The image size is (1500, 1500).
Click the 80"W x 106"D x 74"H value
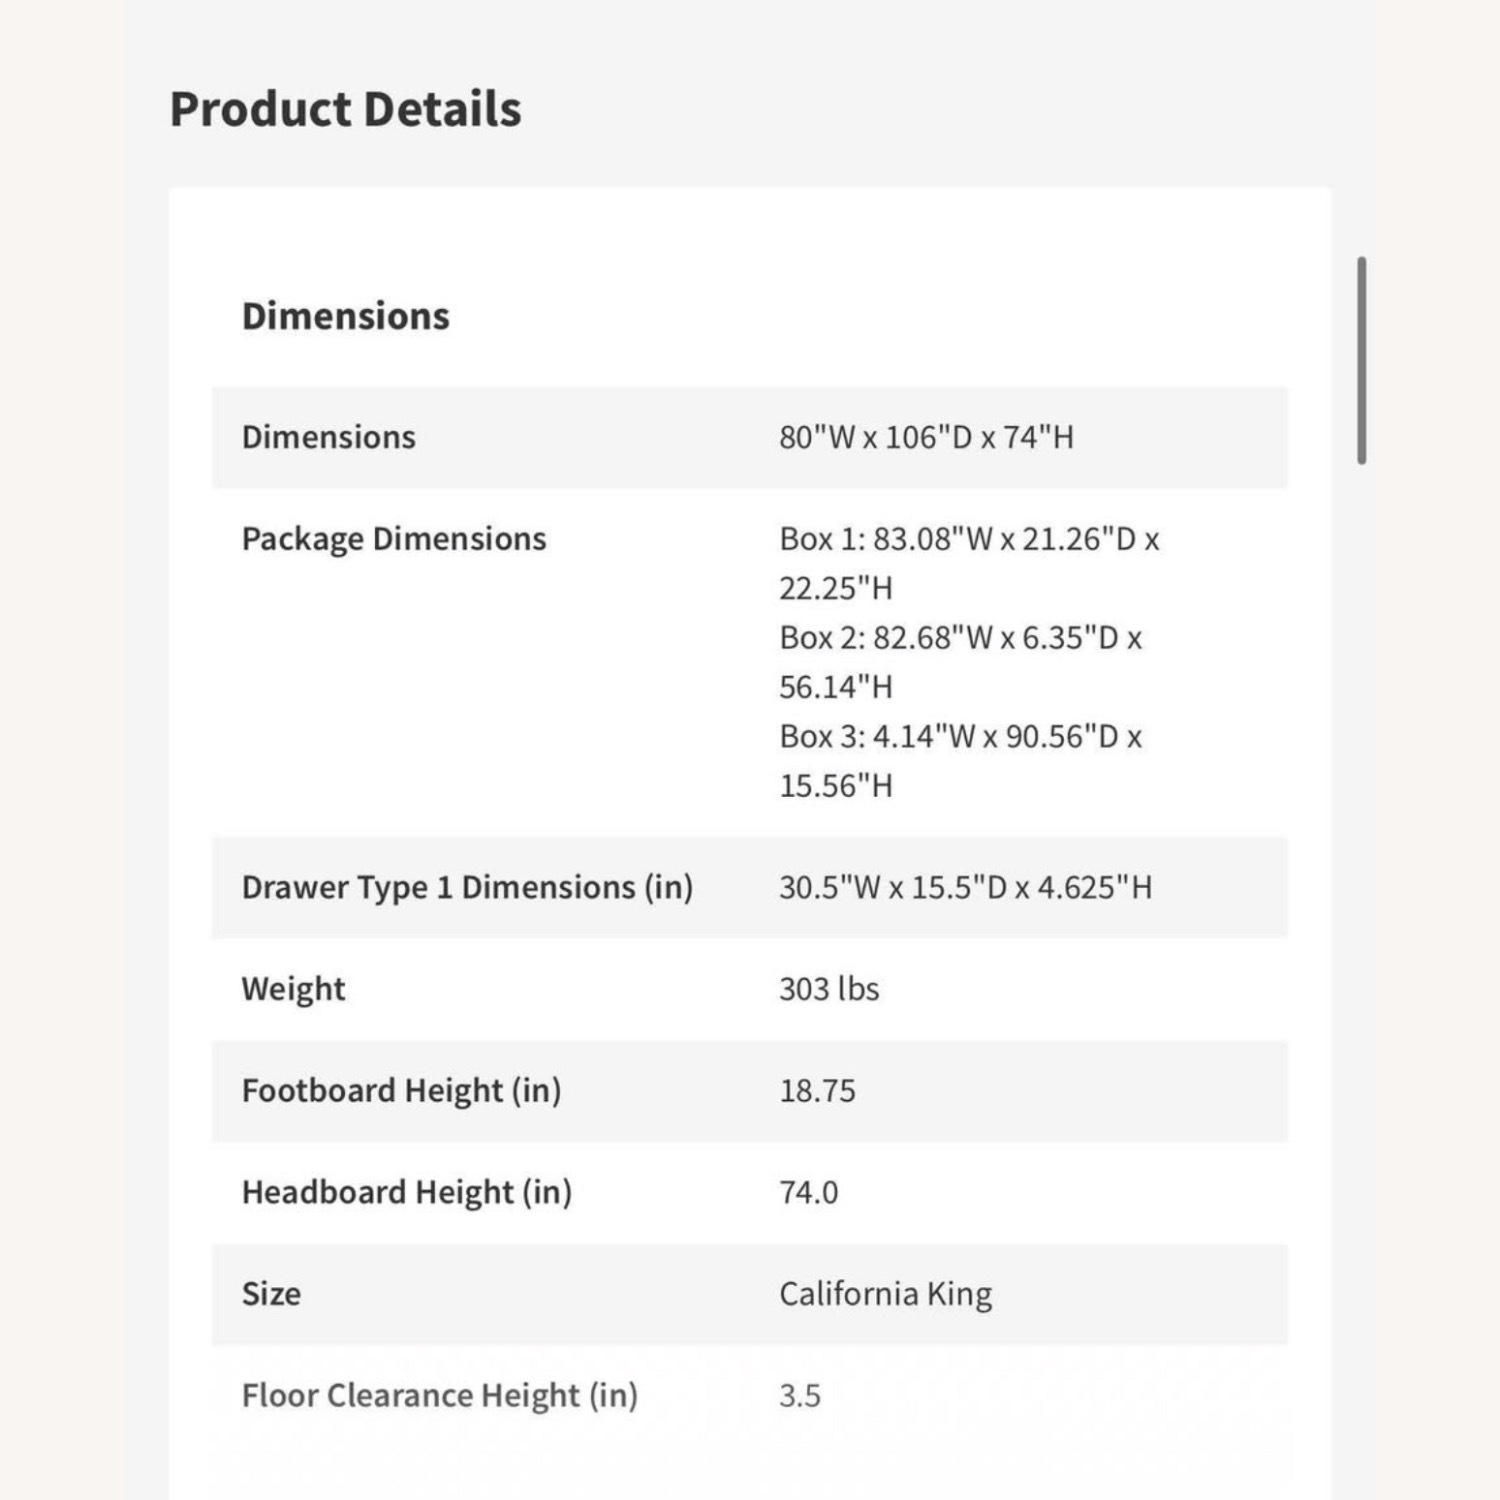[x=926, y=437]
